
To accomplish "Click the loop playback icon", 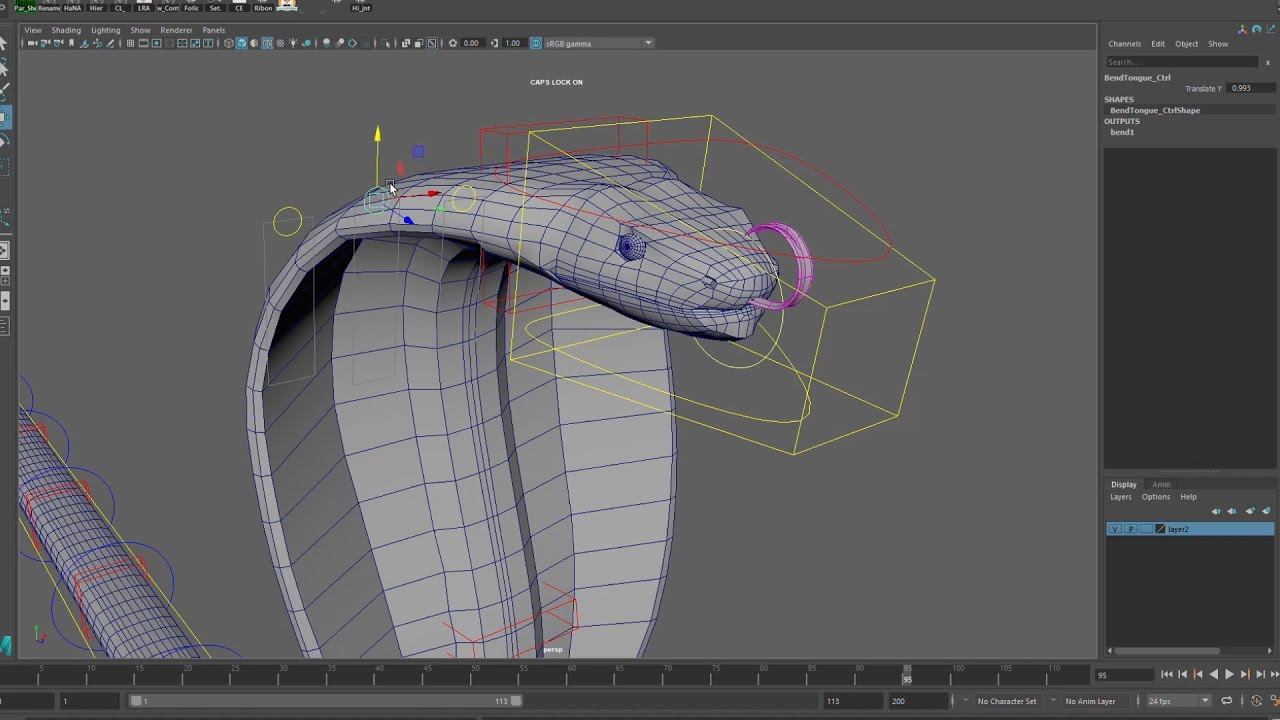I will (x=1227, y=701).
